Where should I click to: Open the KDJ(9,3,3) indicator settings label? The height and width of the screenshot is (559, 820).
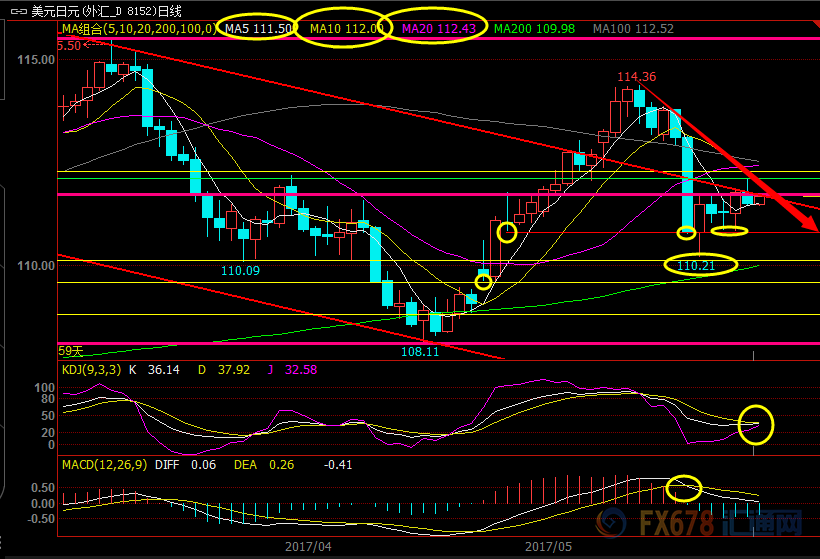[x=92, y=370]
